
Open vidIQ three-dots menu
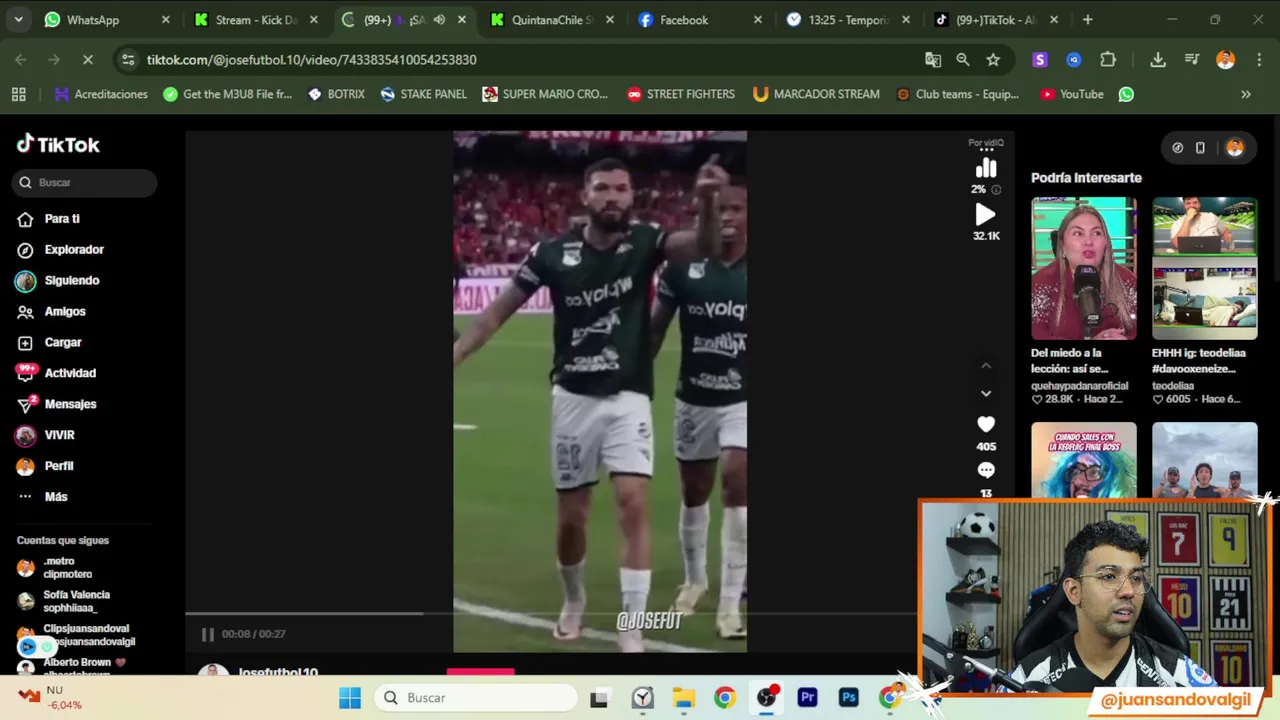click(x=987, y=152)
